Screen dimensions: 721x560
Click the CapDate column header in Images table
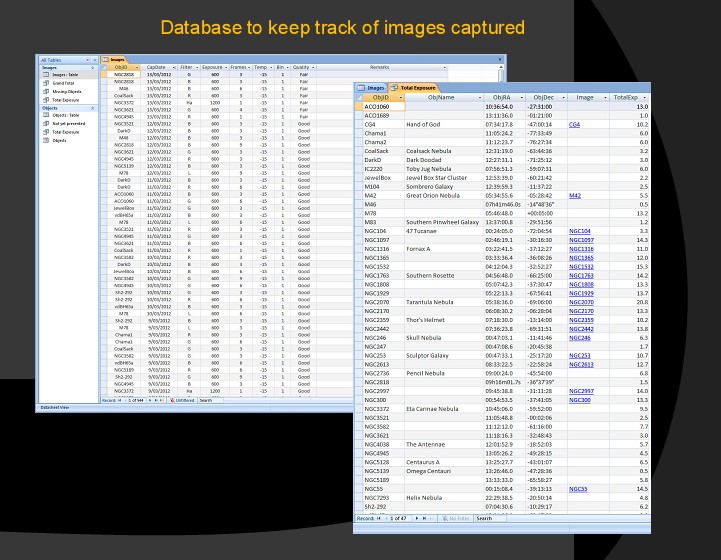(x=159, y=68)
